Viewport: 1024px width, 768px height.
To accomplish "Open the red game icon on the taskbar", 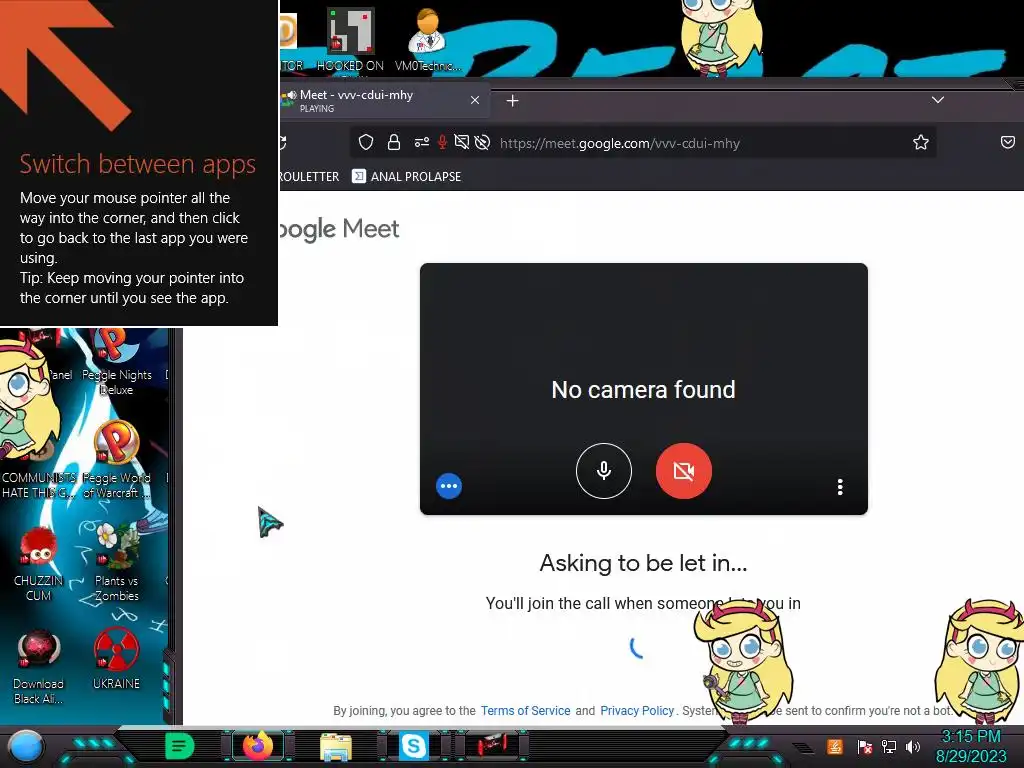I will 491,746.
